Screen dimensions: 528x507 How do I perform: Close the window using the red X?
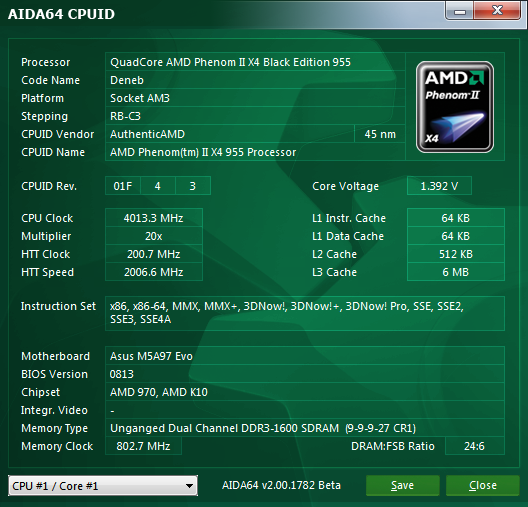(x=497, y=11)
